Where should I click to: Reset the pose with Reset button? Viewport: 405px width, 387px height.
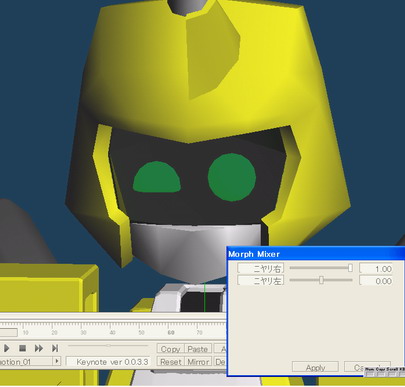[x=170, y=362]
